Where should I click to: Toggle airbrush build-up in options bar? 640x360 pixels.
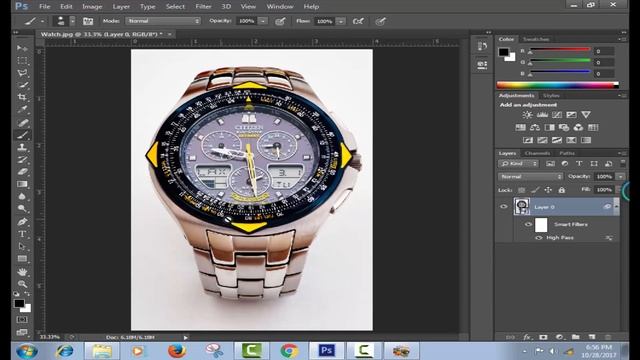pyautogui.click(x=358, y=21)
